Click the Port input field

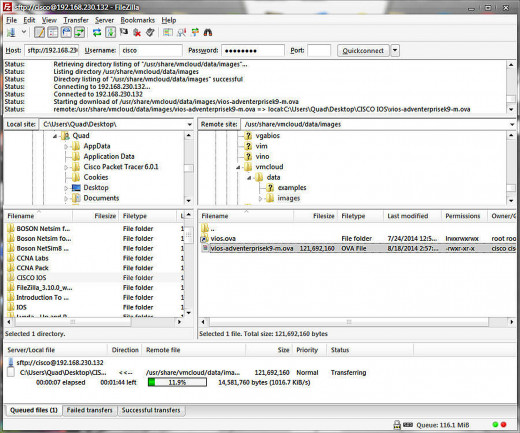pyautogui.click(x=319, y=50)
